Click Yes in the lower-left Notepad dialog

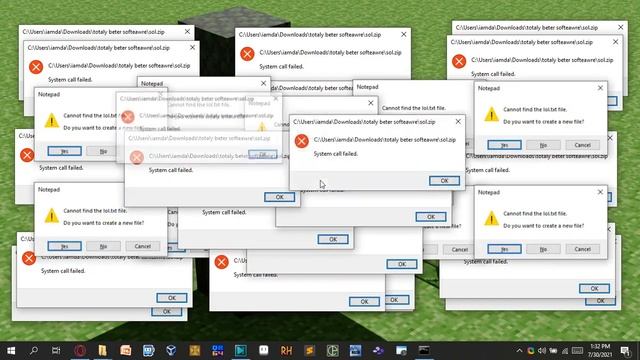click(64, 246)
